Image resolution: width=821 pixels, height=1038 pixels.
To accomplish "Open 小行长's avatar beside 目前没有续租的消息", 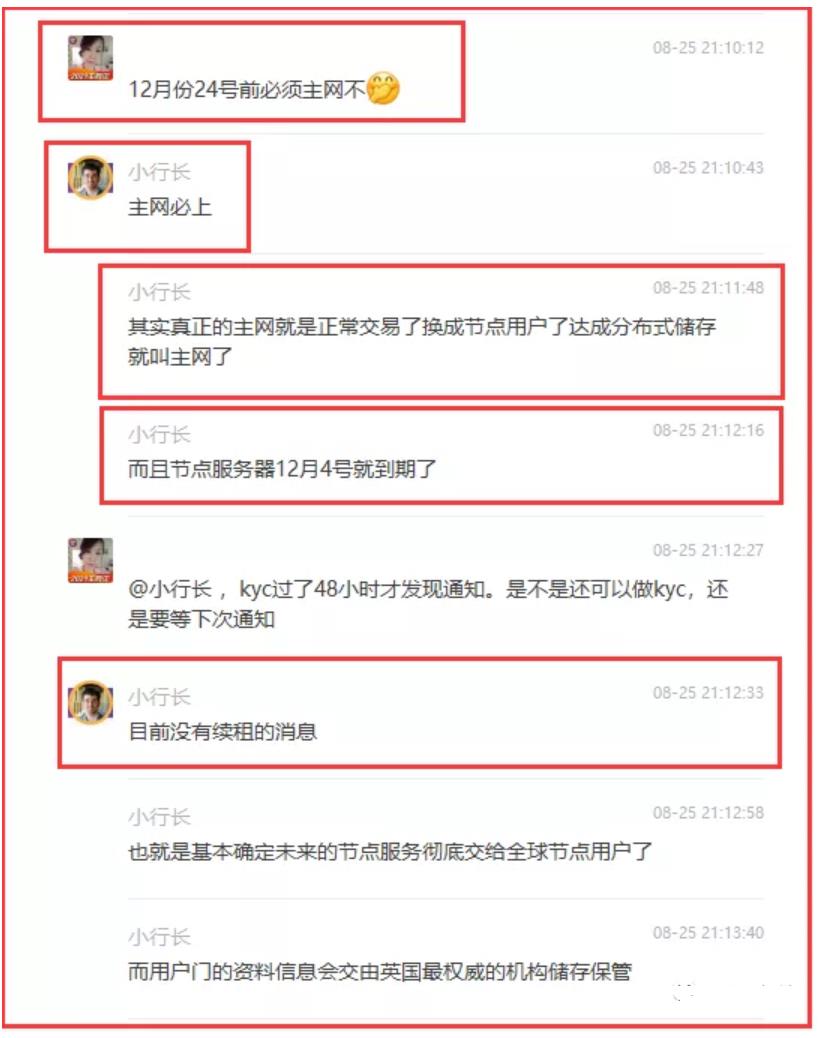I will 91,702.
